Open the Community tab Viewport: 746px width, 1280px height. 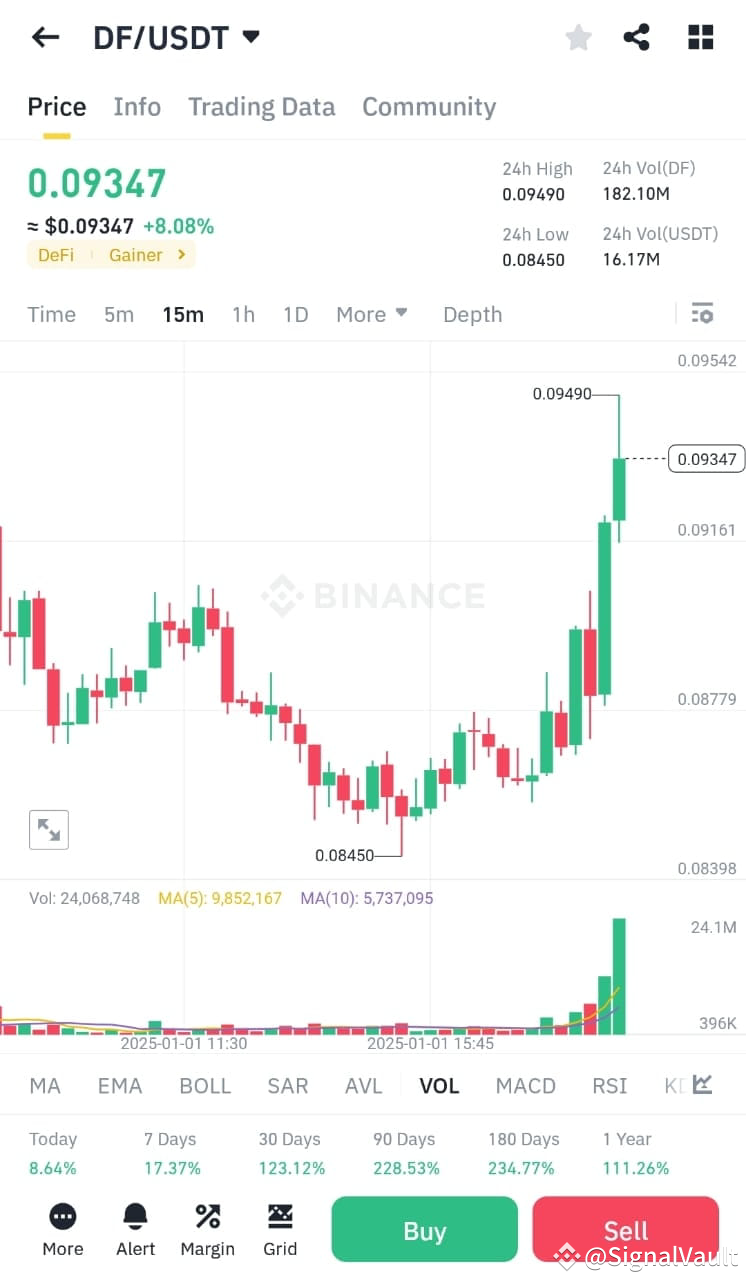coord(428,107)
